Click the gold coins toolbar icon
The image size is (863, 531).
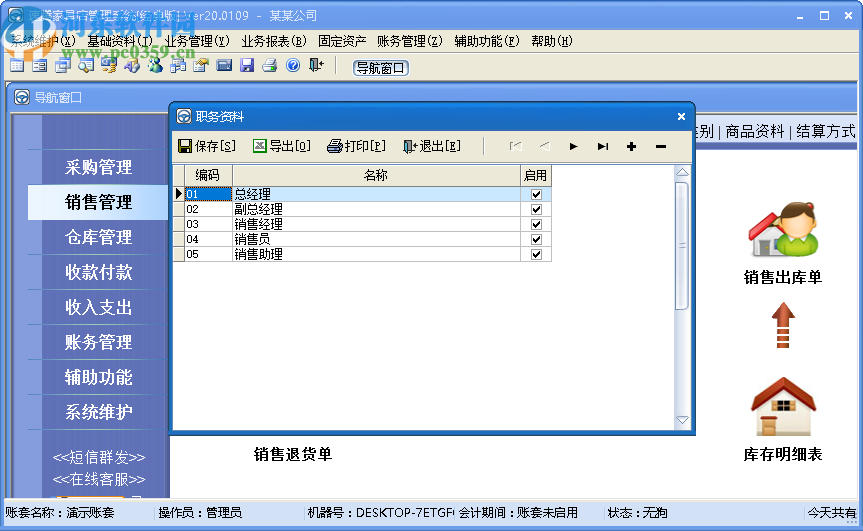(x=108, y=66)
